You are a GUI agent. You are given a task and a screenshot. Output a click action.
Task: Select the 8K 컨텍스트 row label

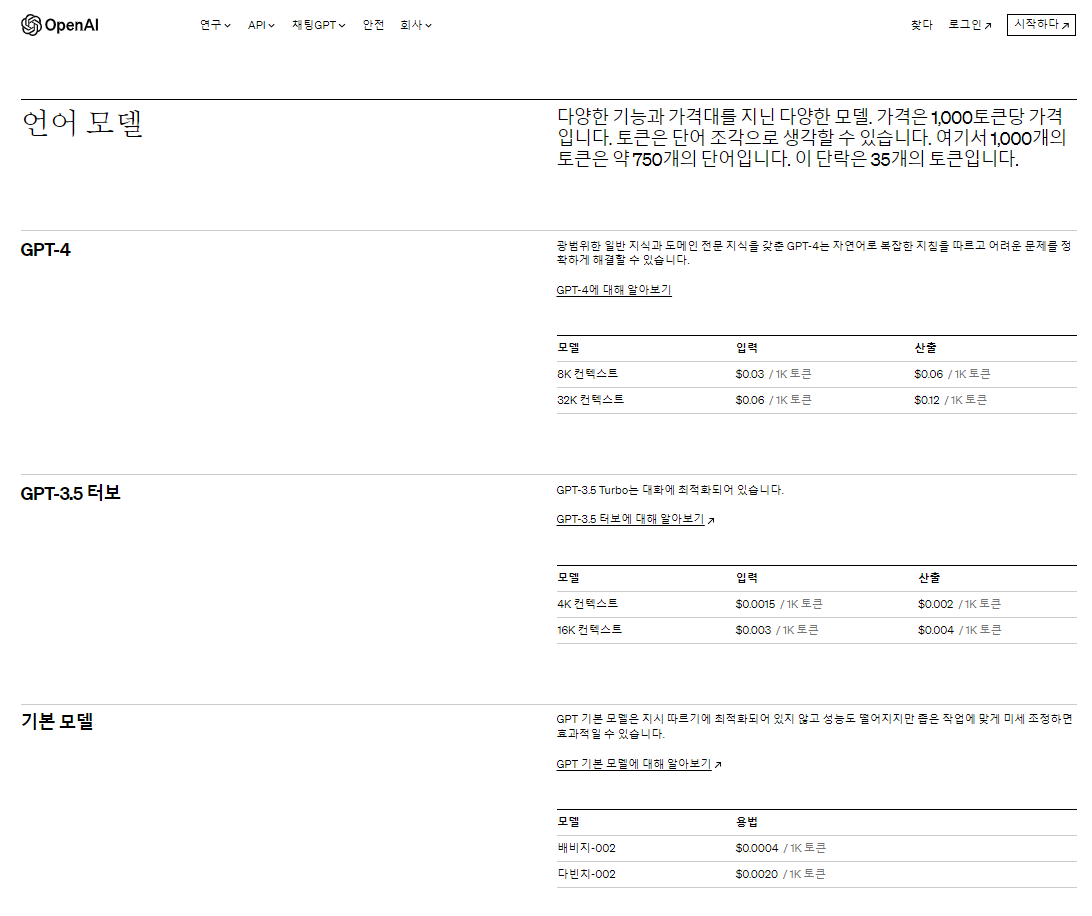click(587, 374)
